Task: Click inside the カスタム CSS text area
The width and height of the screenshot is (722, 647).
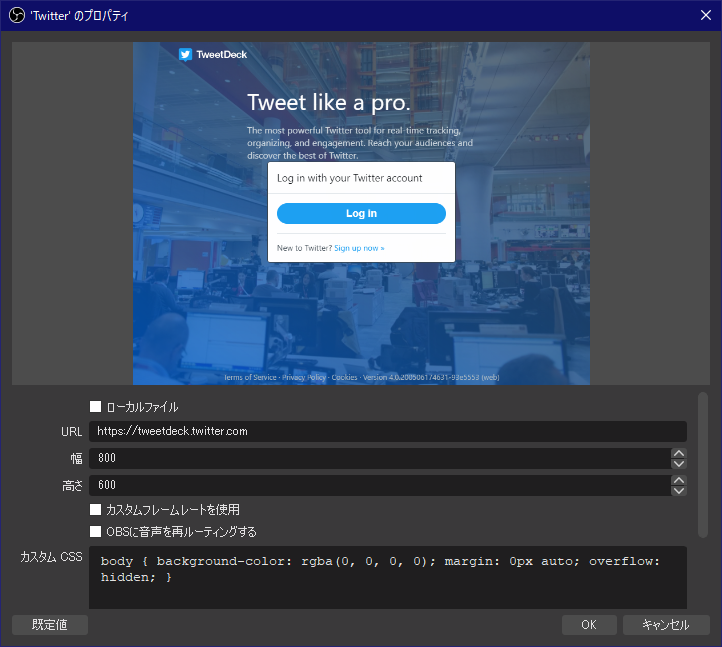Action: tap(388, 577)
